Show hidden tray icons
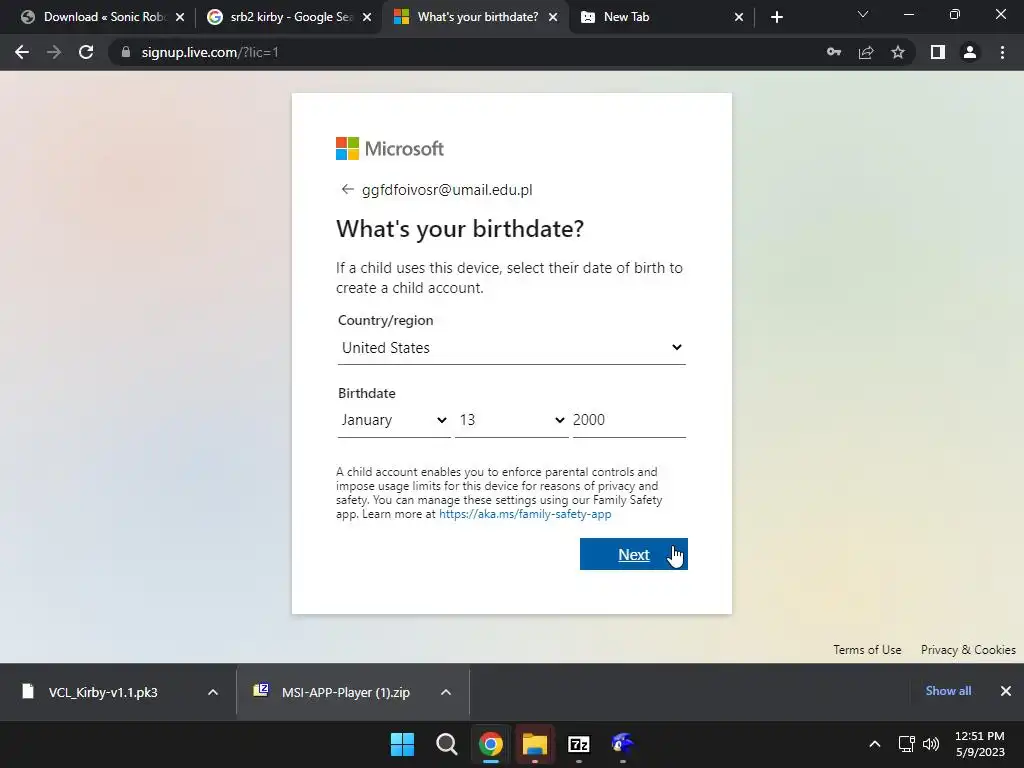This screenshot has height=768, width=1024. tap(875, 744)
